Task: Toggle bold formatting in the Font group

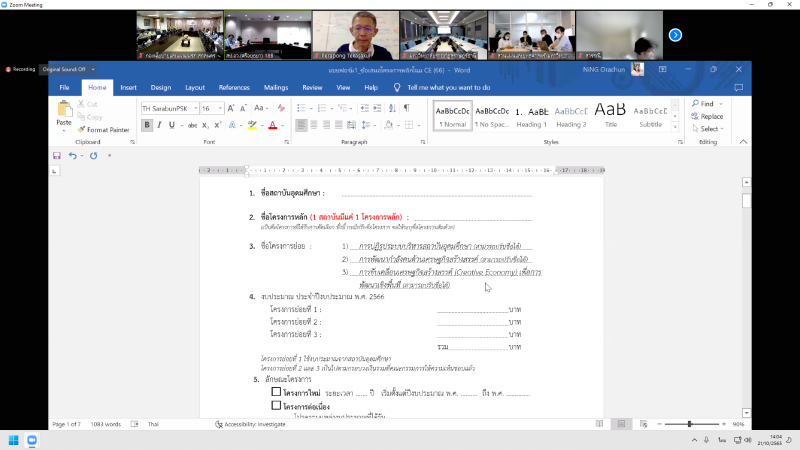Action: [x=147, y=125]
